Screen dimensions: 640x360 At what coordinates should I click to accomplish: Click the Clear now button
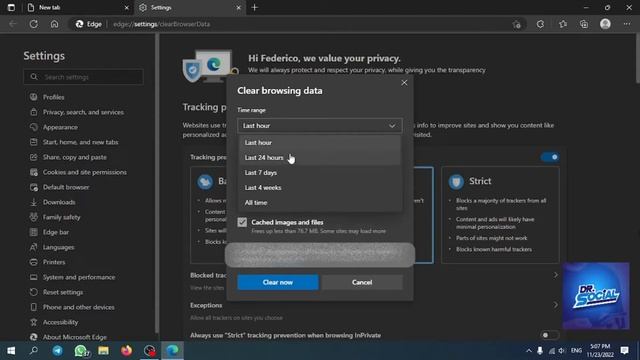tap(278, 282)
